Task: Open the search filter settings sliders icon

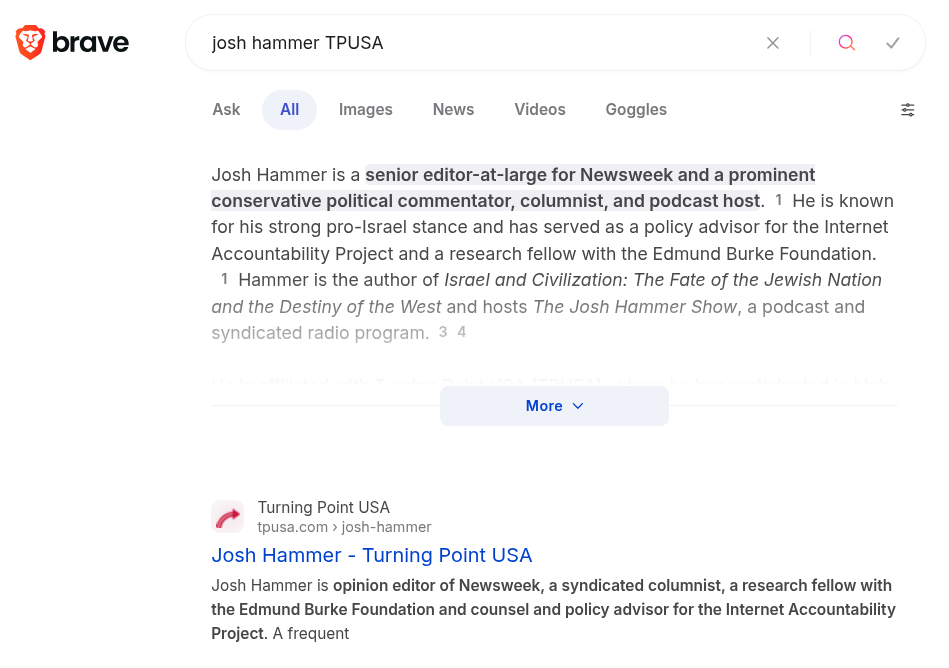Action: click(907, 110)
